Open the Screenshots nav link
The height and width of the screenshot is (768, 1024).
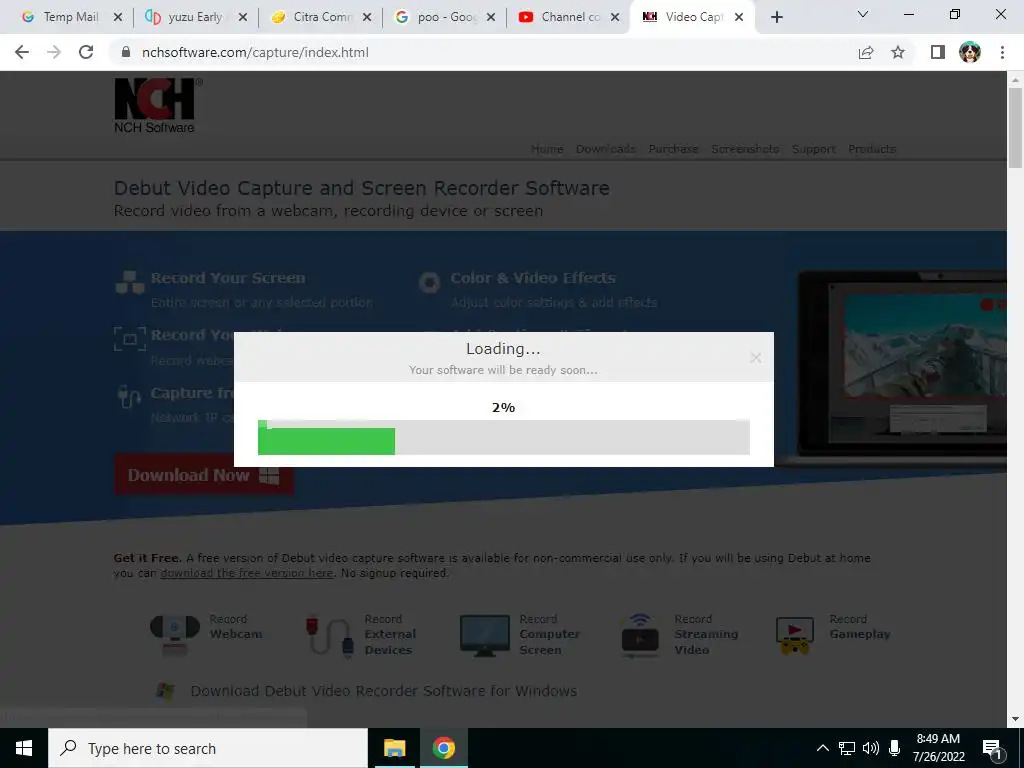tap(745, 149)
